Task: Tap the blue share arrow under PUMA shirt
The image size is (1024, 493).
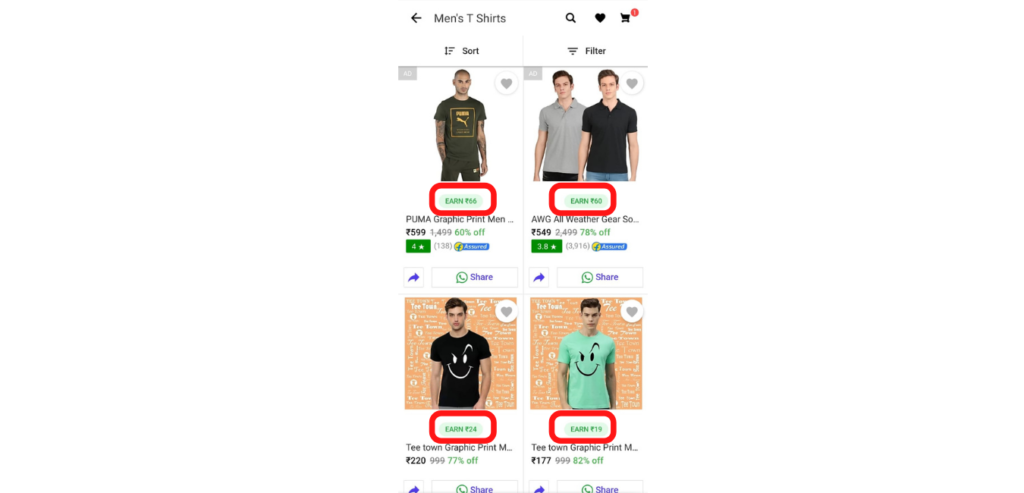Action: click(413, 278)
